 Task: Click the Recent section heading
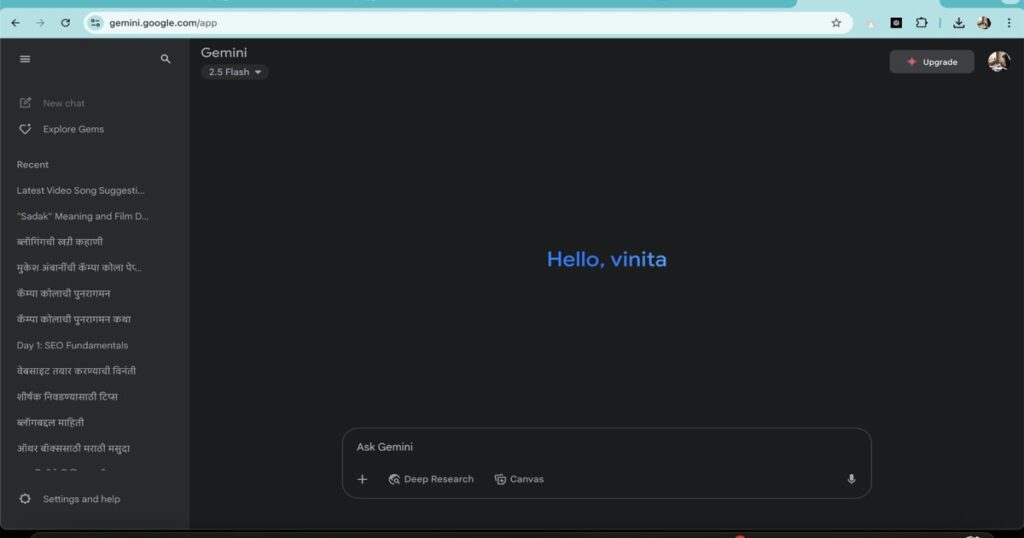[x=33, y=165]
